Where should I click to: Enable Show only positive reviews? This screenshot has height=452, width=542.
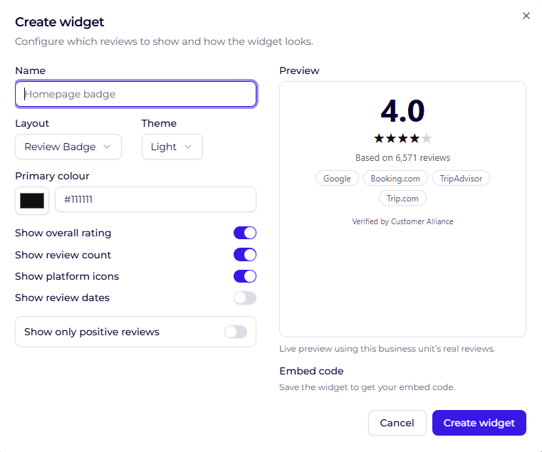tap(236, 332)
